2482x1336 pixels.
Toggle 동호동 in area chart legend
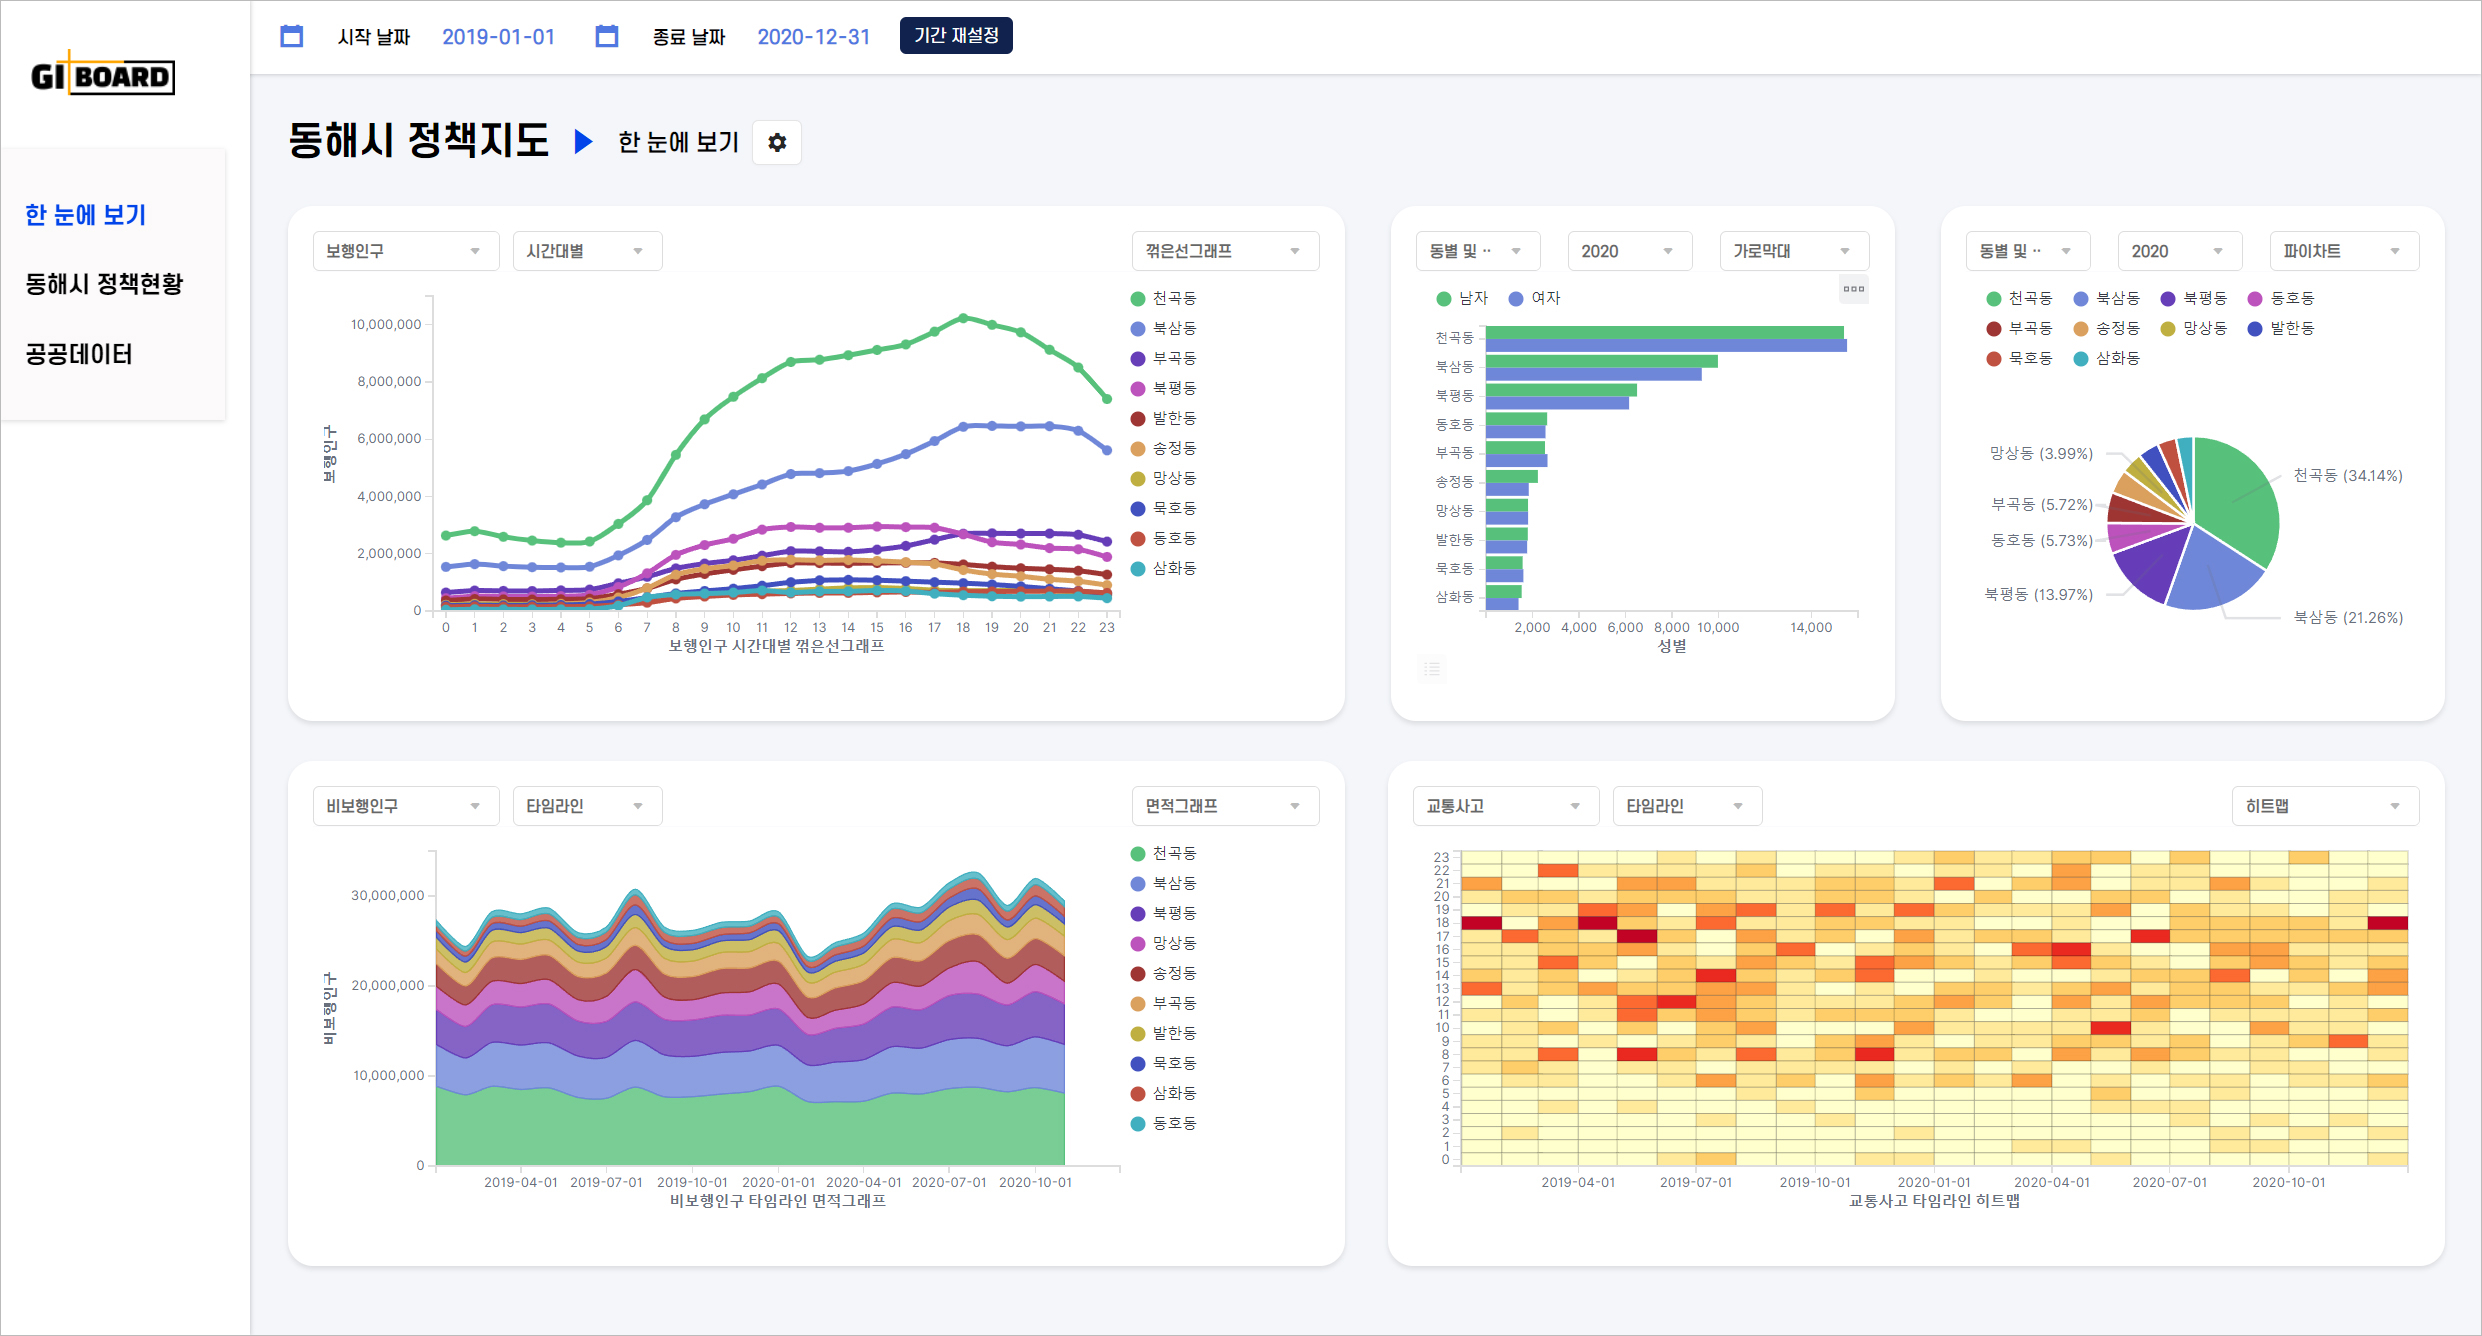[x=1164, y=1123]
